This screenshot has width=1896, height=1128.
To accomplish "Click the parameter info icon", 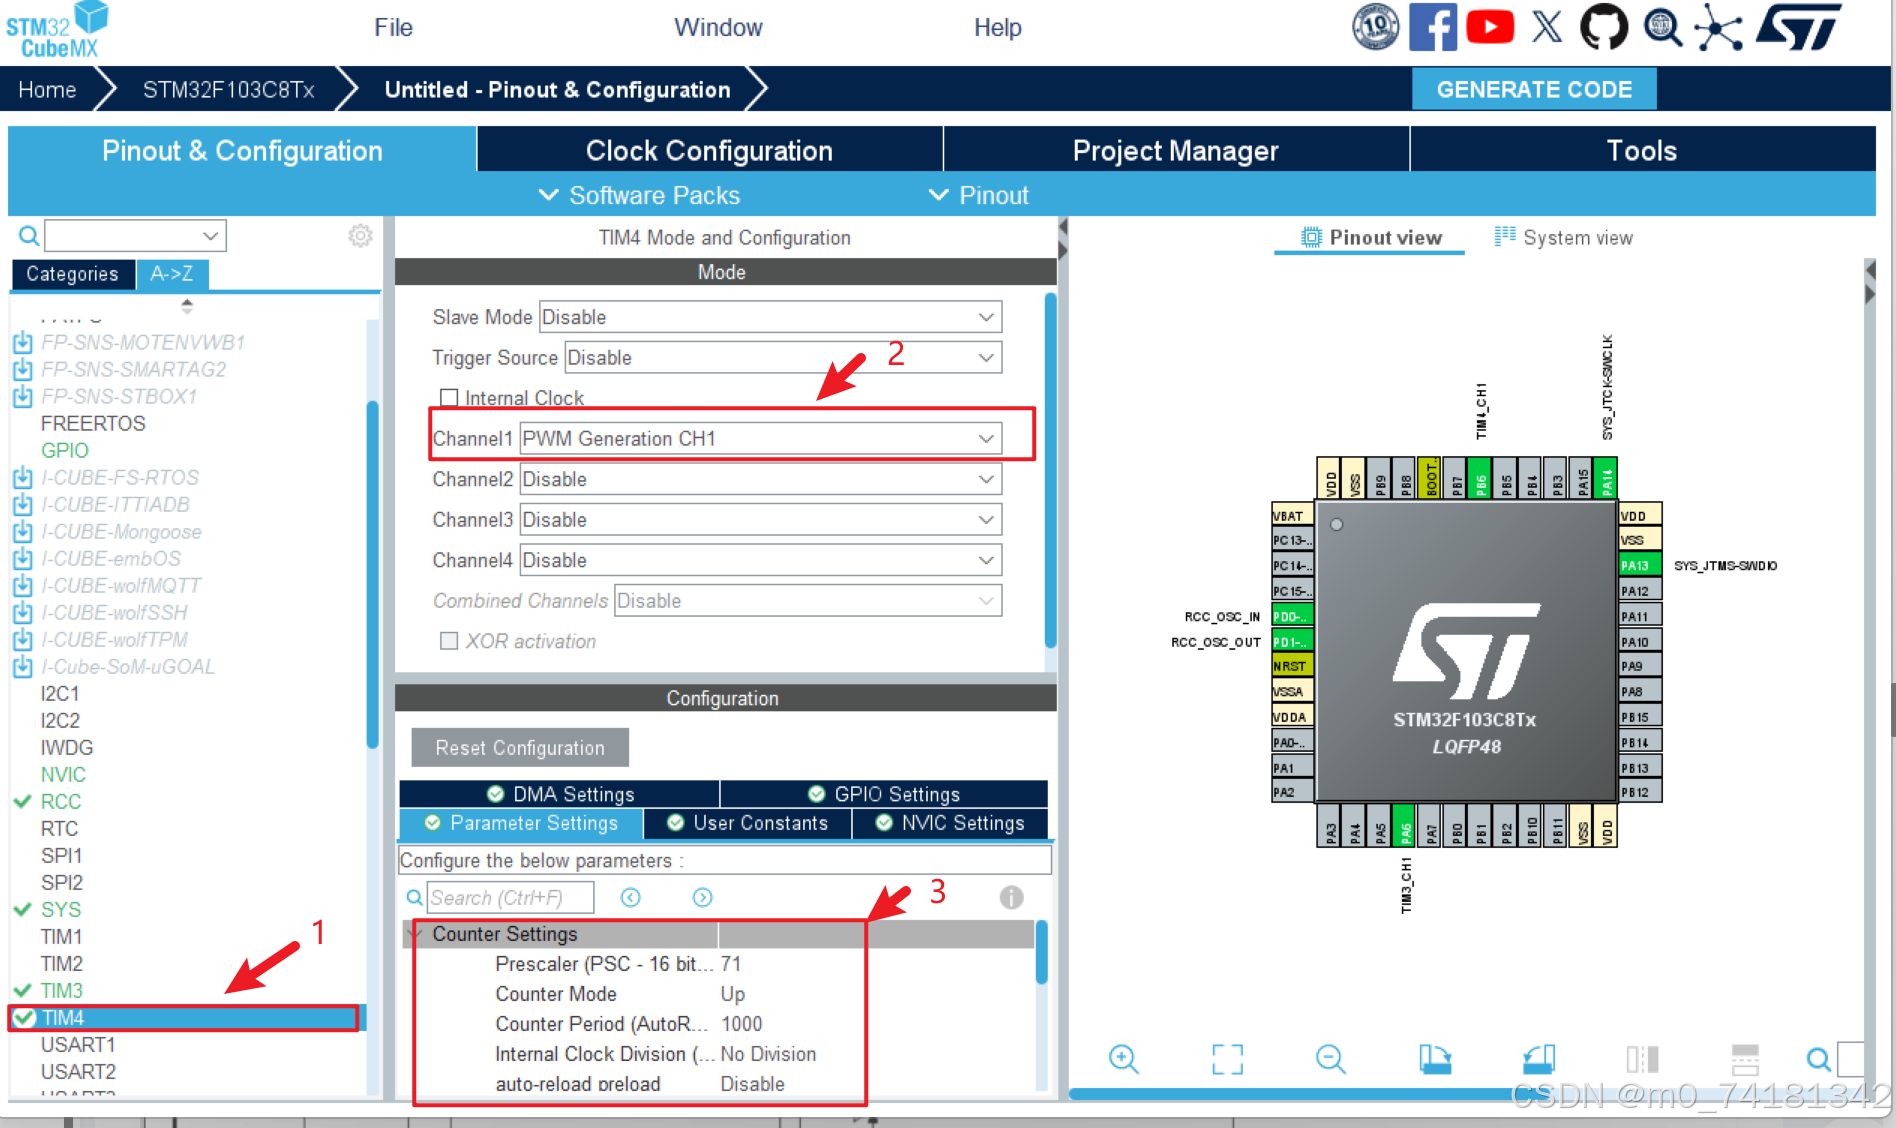I will click(x=1011, y=897).
